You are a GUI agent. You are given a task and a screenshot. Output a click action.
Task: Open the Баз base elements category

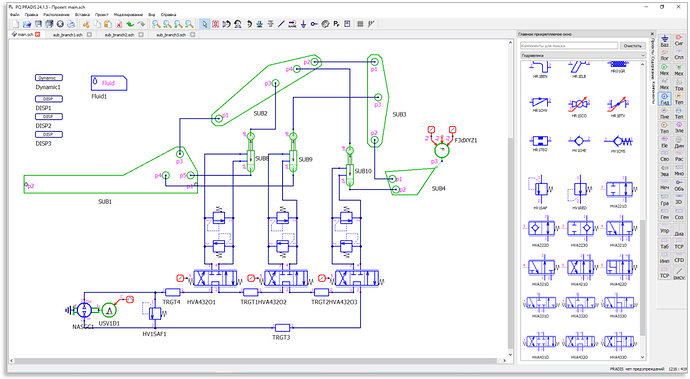click(x=664, y=41)
